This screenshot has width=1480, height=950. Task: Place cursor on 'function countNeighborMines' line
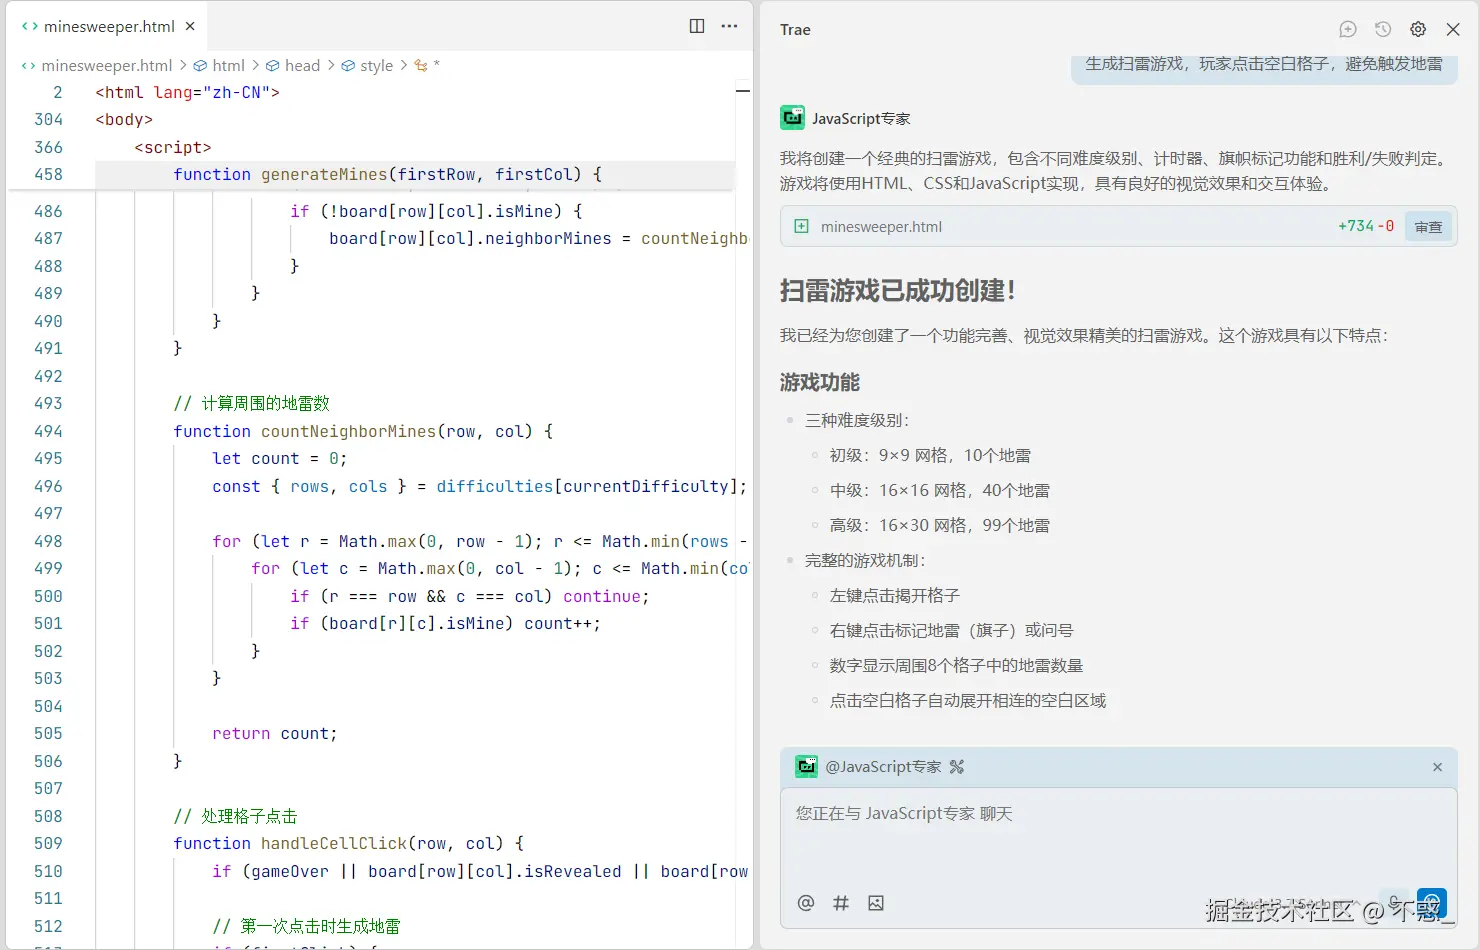click(x=363, y=431)
